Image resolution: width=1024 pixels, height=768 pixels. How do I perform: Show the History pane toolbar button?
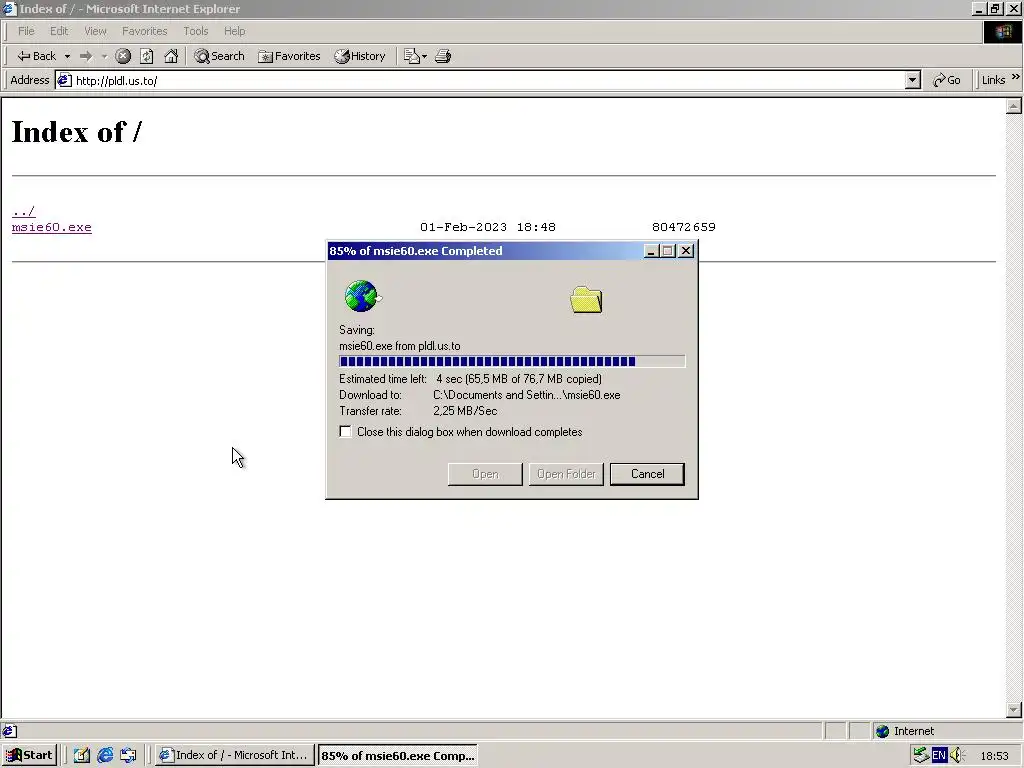[x=360, y=56]
